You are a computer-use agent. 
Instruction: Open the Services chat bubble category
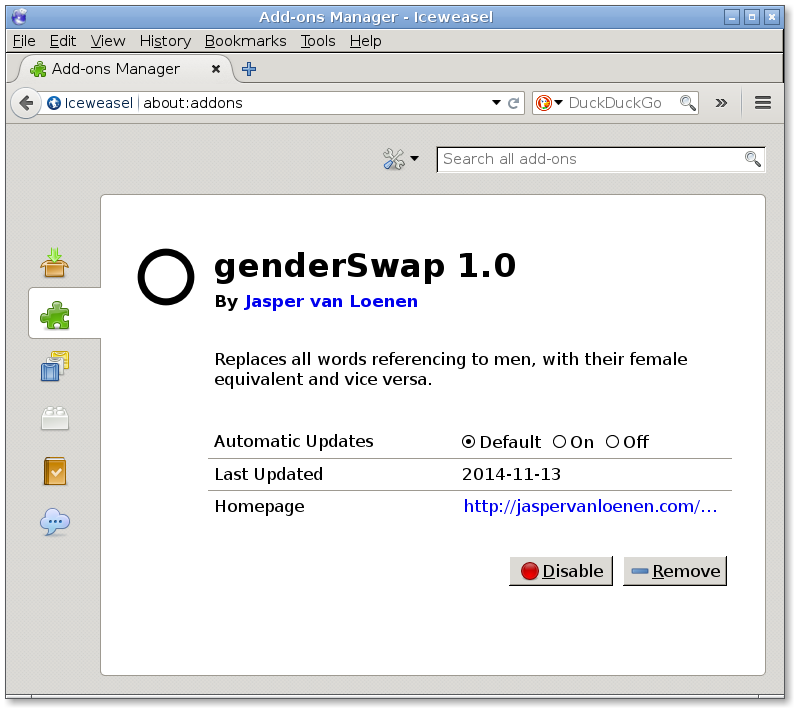55,522
